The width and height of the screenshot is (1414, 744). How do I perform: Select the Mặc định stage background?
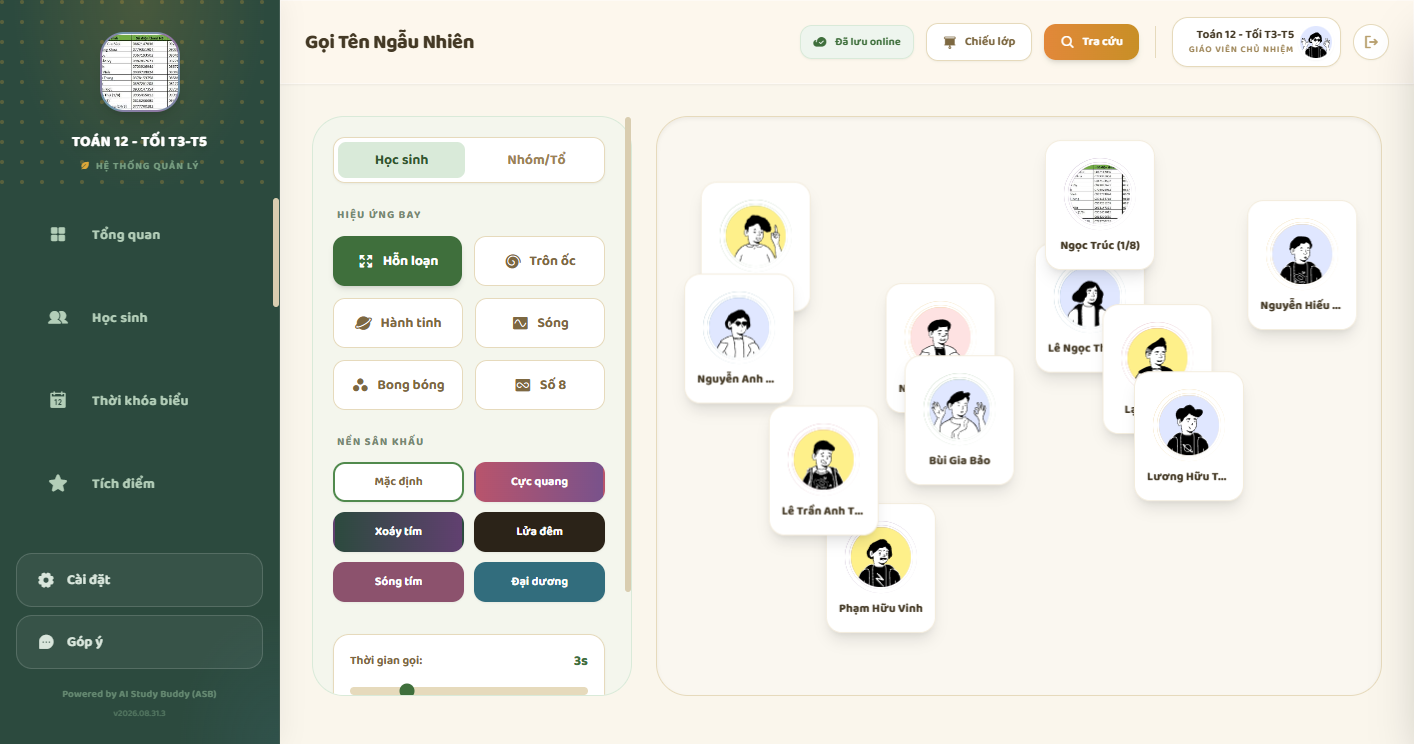[x=398, y=482]
